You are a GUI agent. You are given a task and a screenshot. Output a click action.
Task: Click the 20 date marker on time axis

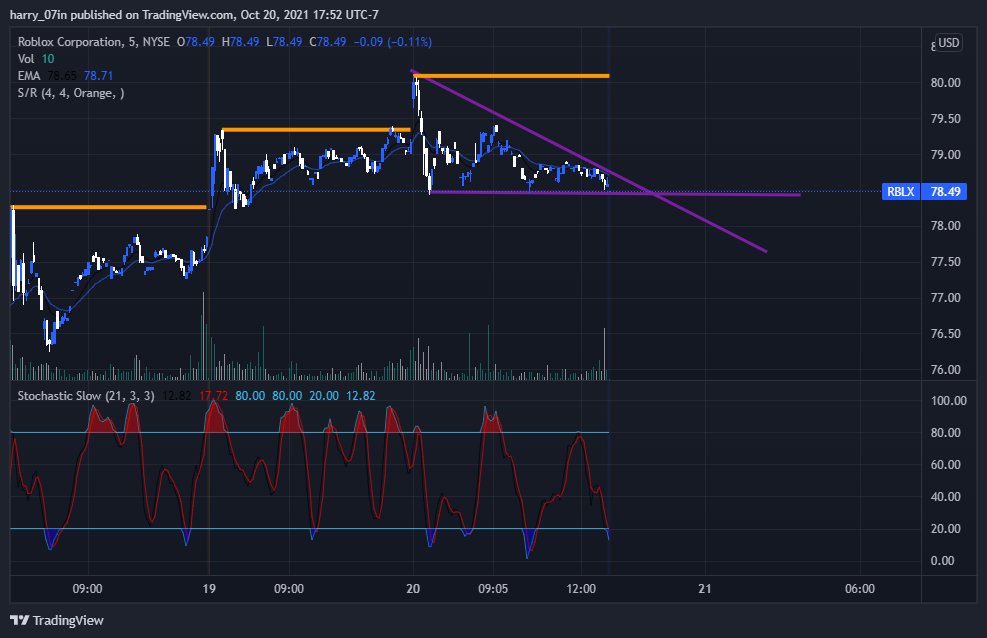click(x=412, y=588)
